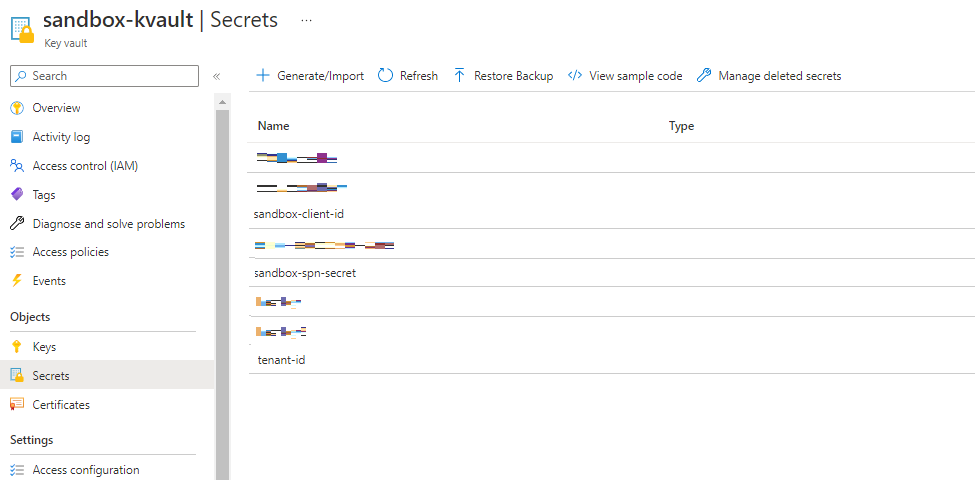The height and width of the screenshot is (480, 975).
Task: Open Access configuration settings
Action: pos(86,469)
